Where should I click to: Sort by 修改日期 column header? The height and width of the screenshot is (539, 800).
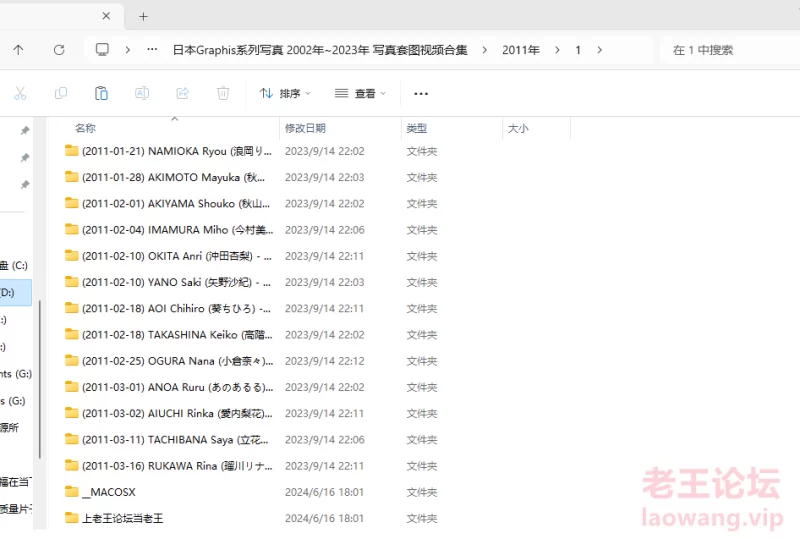click(x=305, y=128)
